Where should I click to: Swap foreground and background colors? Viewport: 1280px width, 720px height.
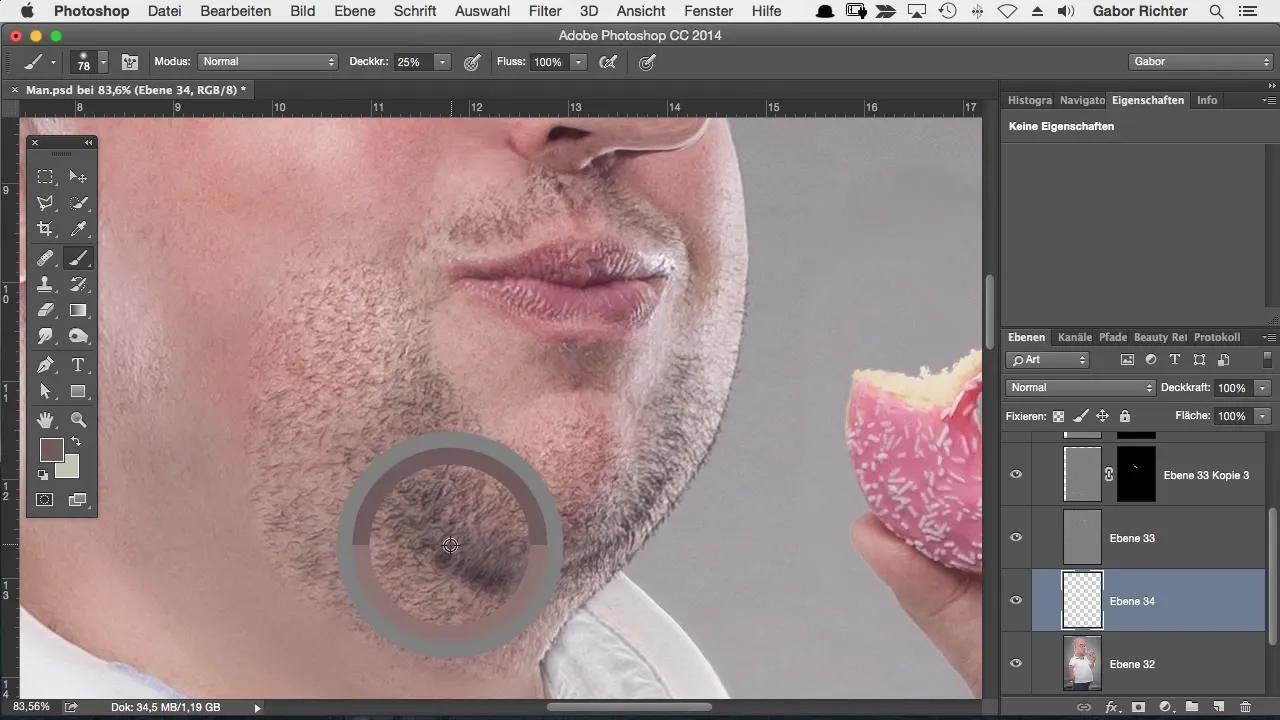pos(75,442)
